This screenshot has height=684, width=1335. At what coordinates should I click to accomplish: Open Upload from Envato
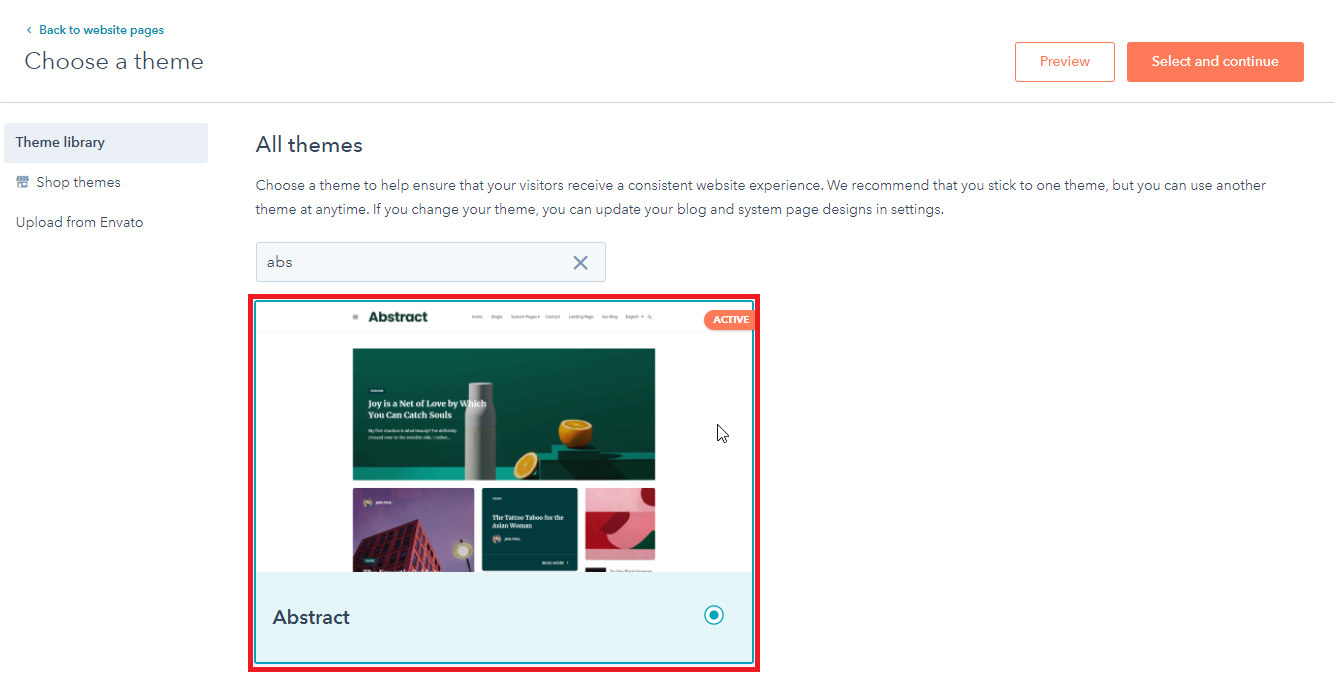point(80,222)
